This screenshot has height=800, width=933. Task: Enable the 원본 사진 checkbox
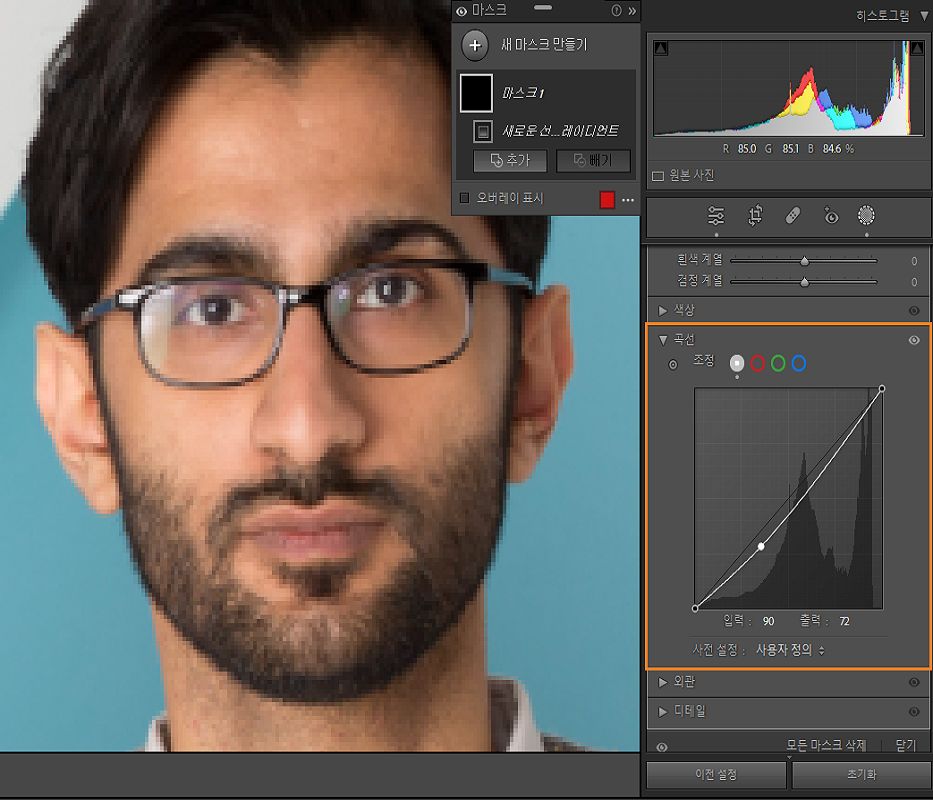(x=658, y=176)
